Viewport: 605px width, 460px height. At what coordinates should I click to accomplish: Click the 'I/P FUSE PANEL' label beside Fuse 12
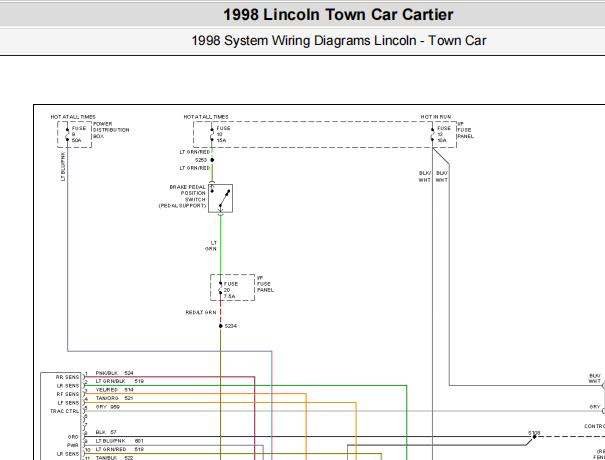click(465, 130)
